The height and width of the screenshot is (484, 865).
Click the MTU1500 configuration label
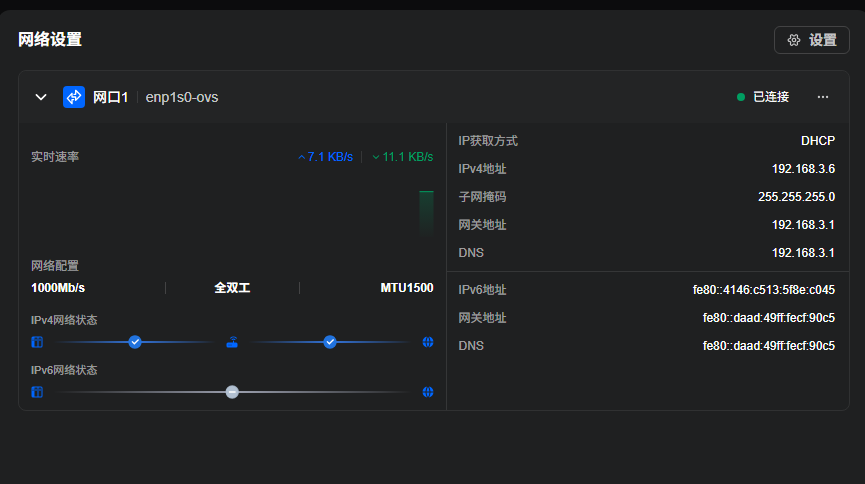(x=407, y=288)
